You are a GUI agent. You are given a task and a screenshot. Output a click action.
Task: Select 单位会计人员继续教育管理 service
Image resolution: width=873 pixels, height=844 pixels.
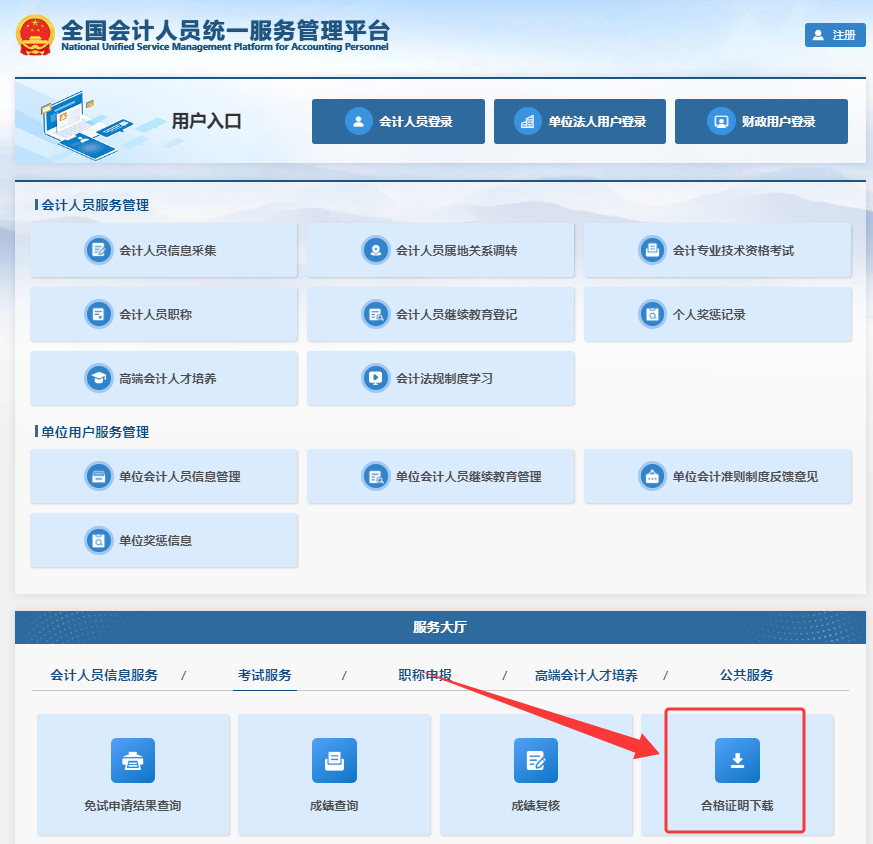440,476
